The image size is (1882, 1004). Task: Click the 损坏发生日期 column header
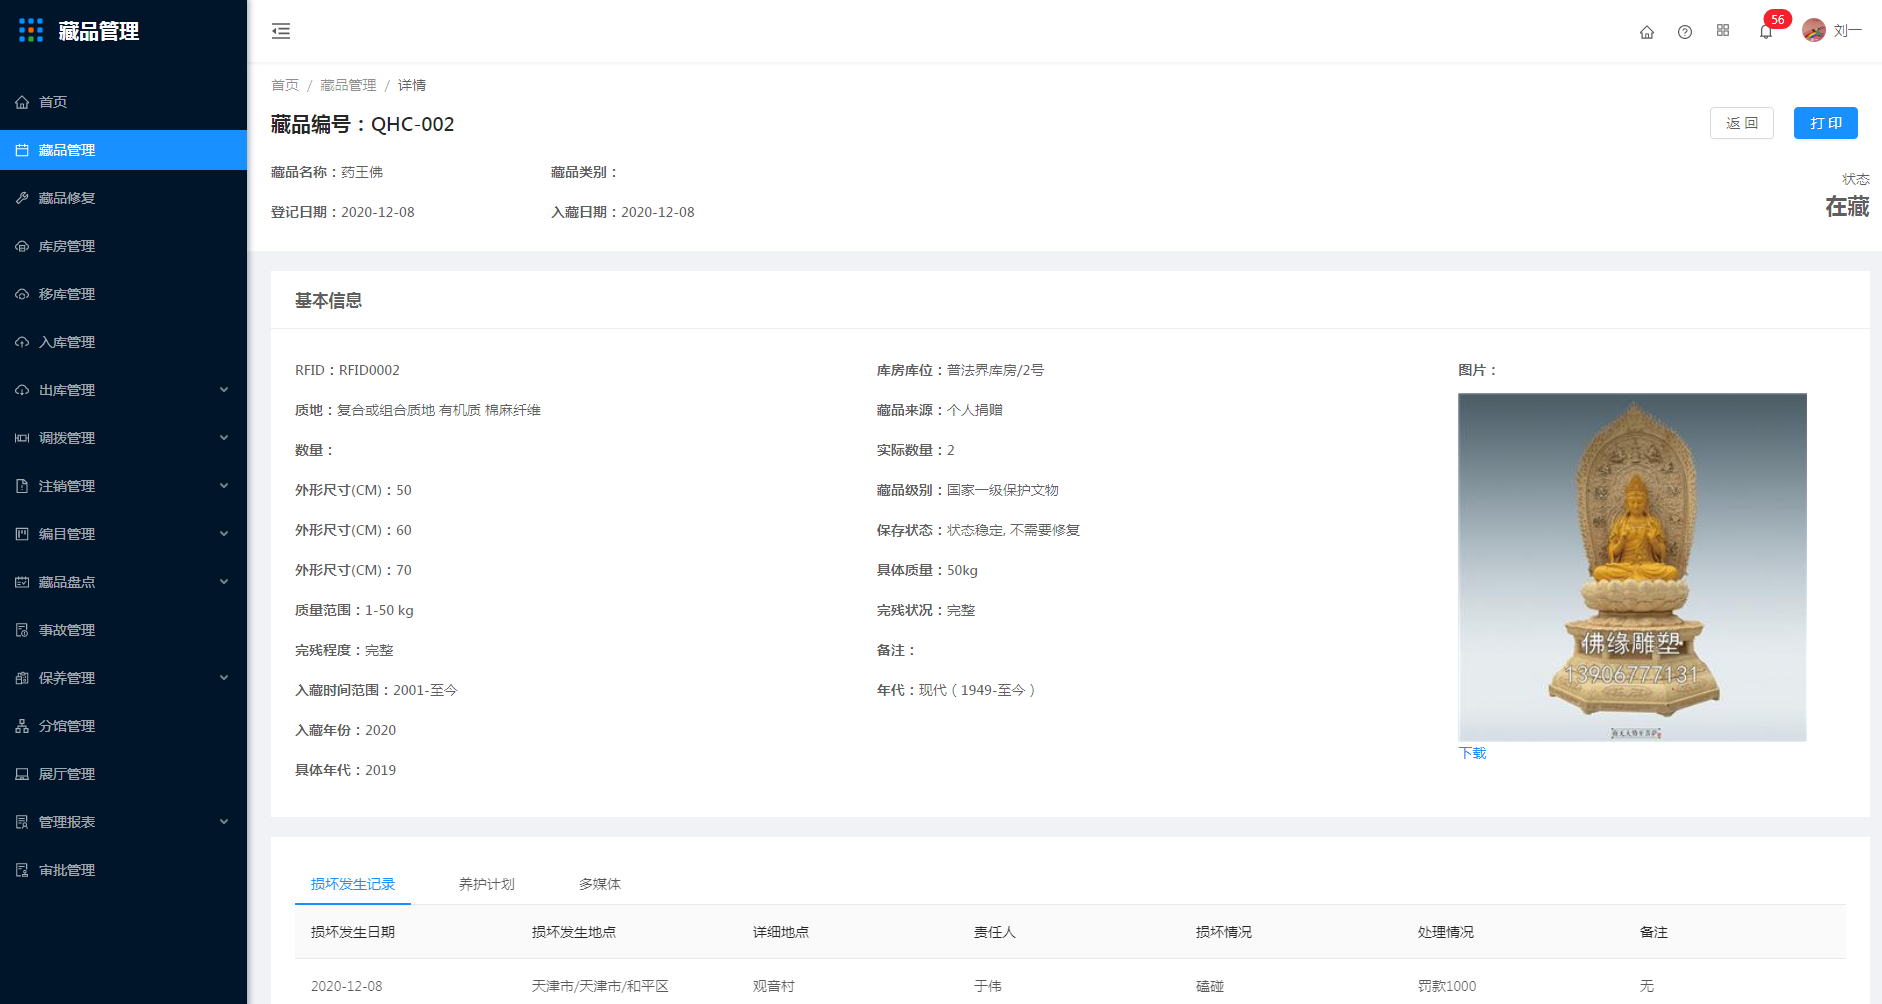pyautogui.click(x=353, y=932)
